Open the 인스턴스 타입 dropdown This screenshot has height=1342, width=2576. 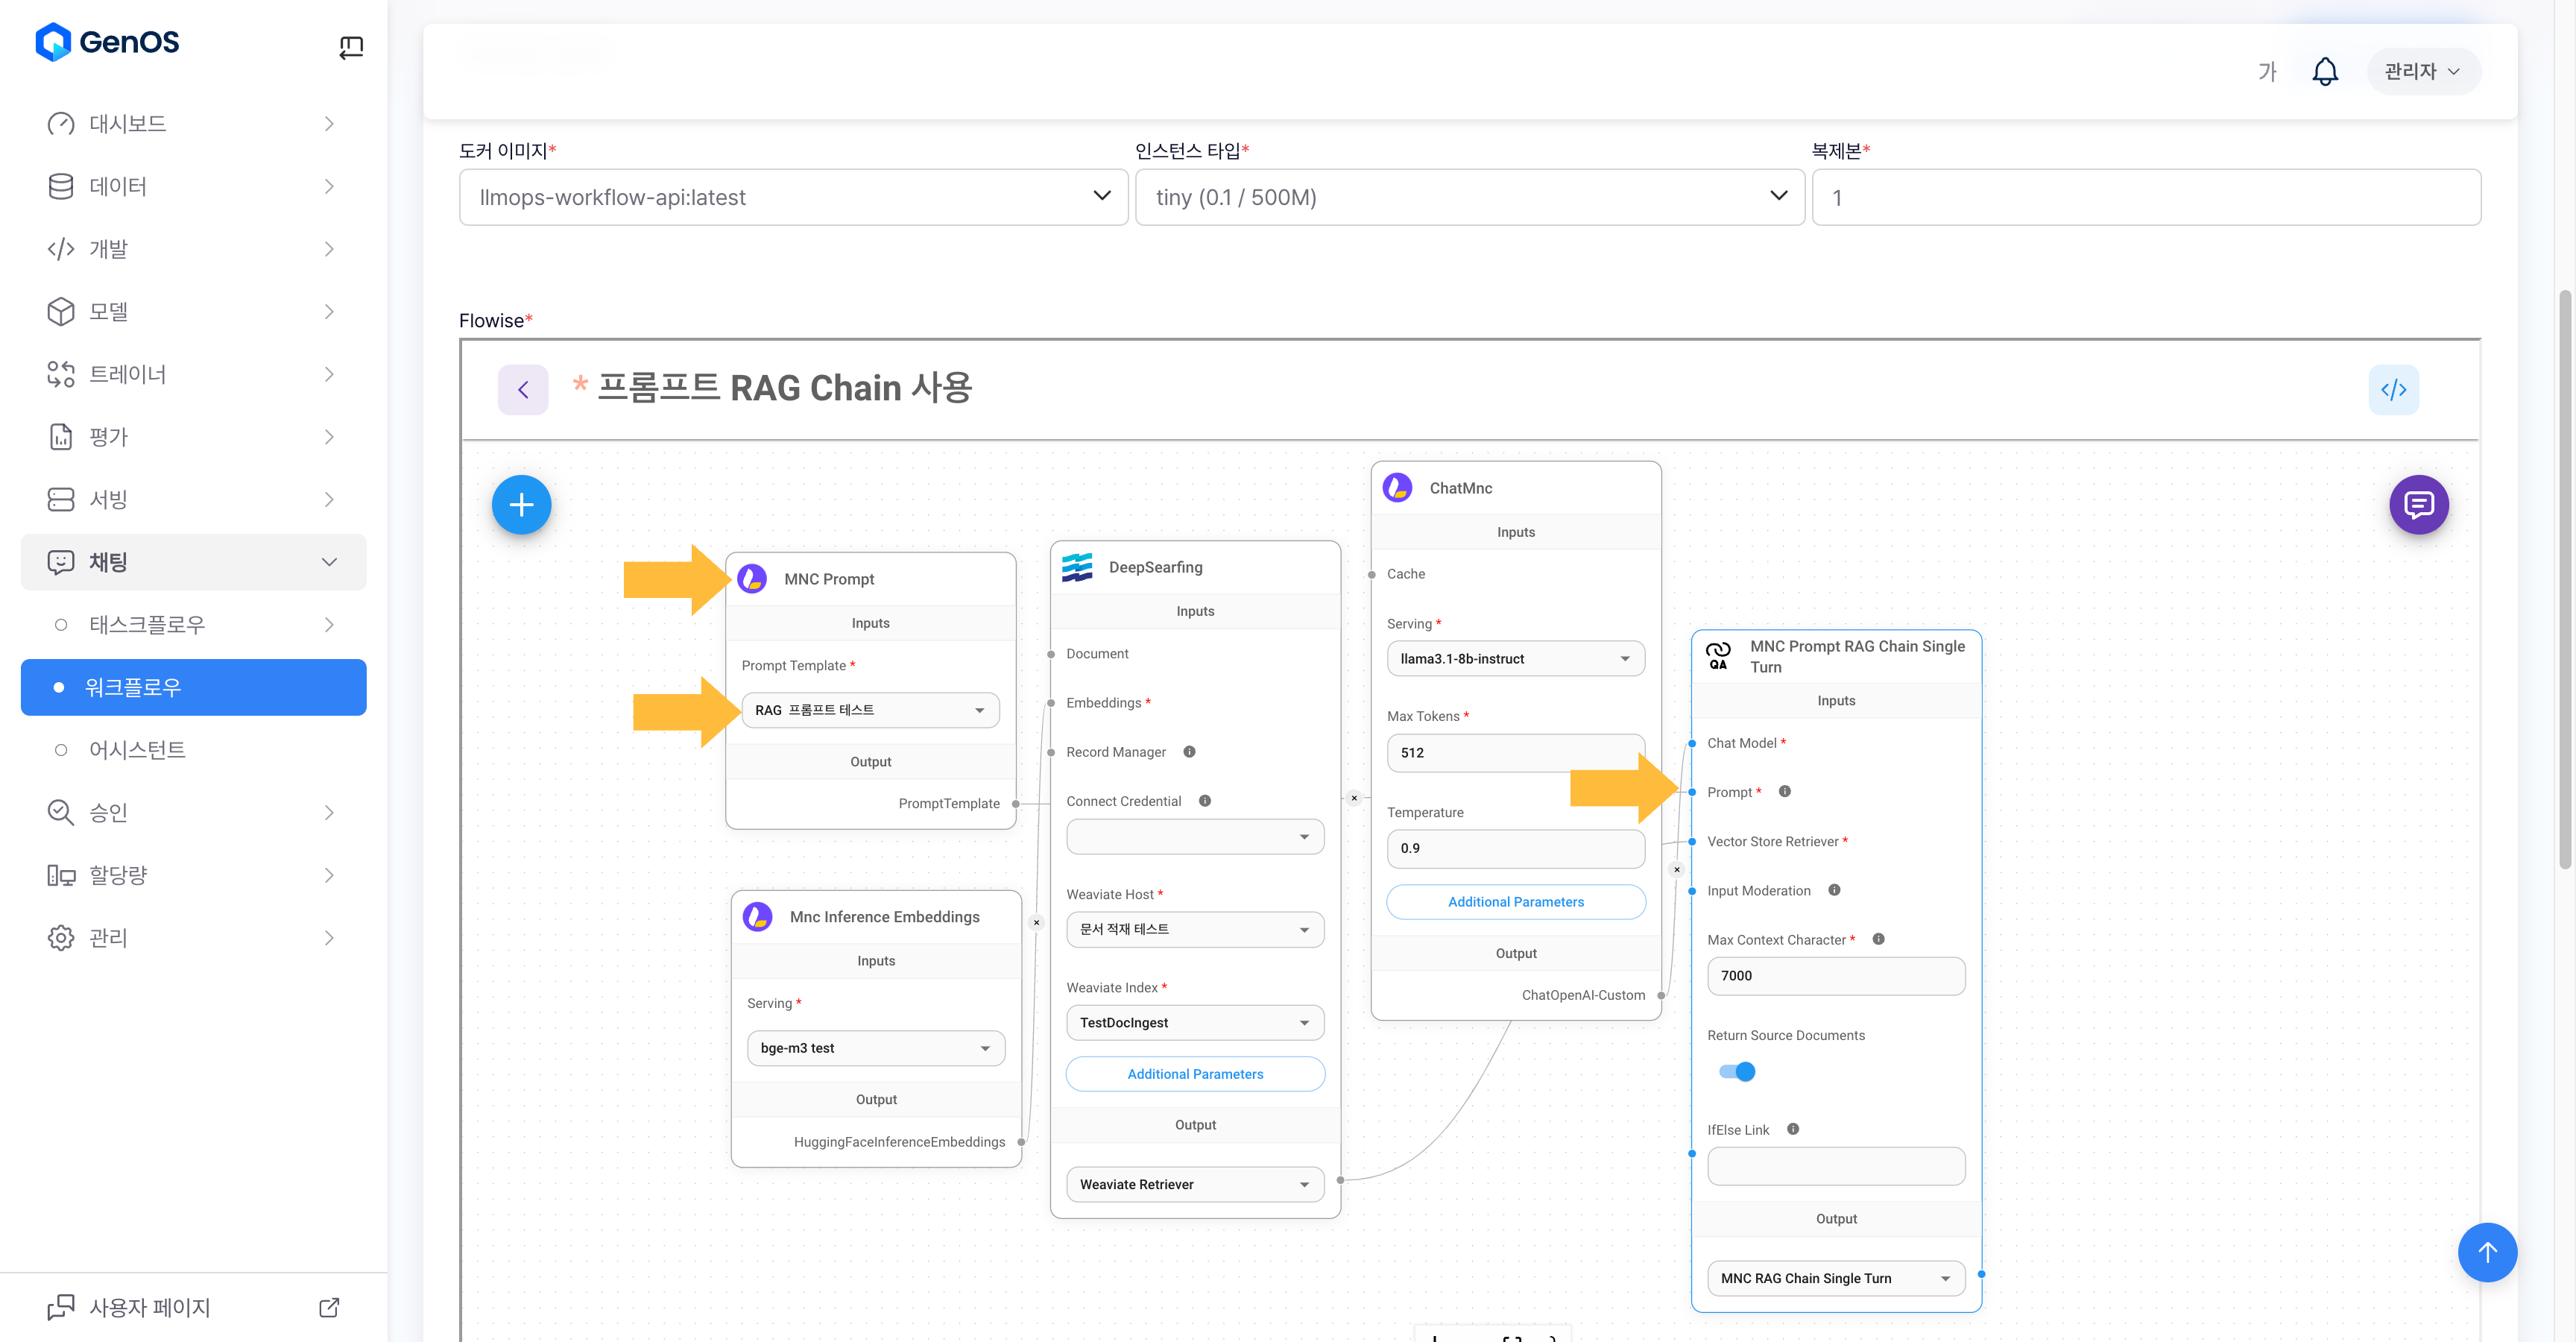coord(1469,197)
